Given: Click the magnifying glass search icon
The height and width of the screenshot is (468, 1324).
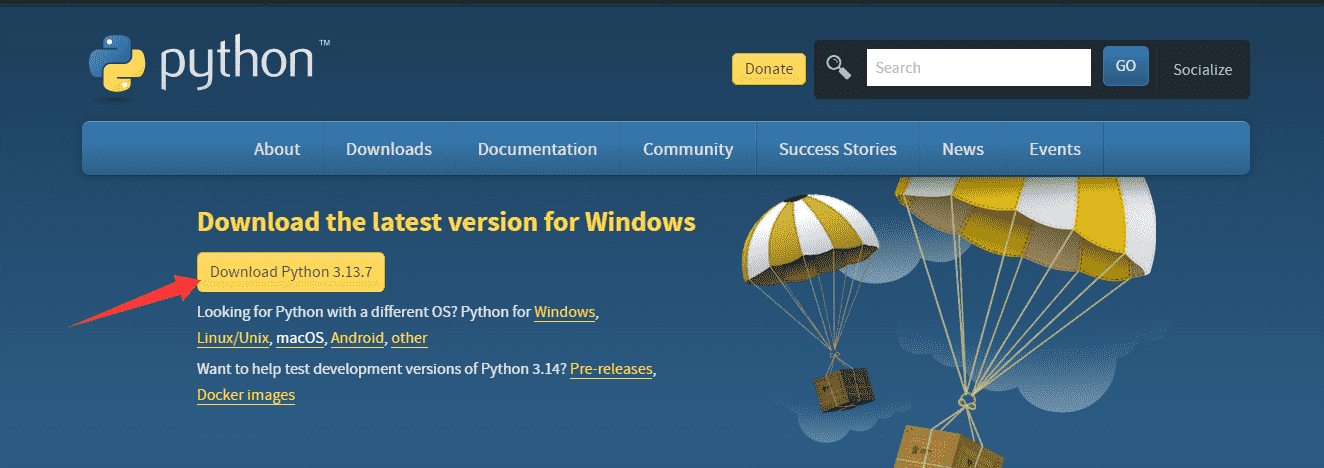Looking at the screenshot, I should coord(838,68).
